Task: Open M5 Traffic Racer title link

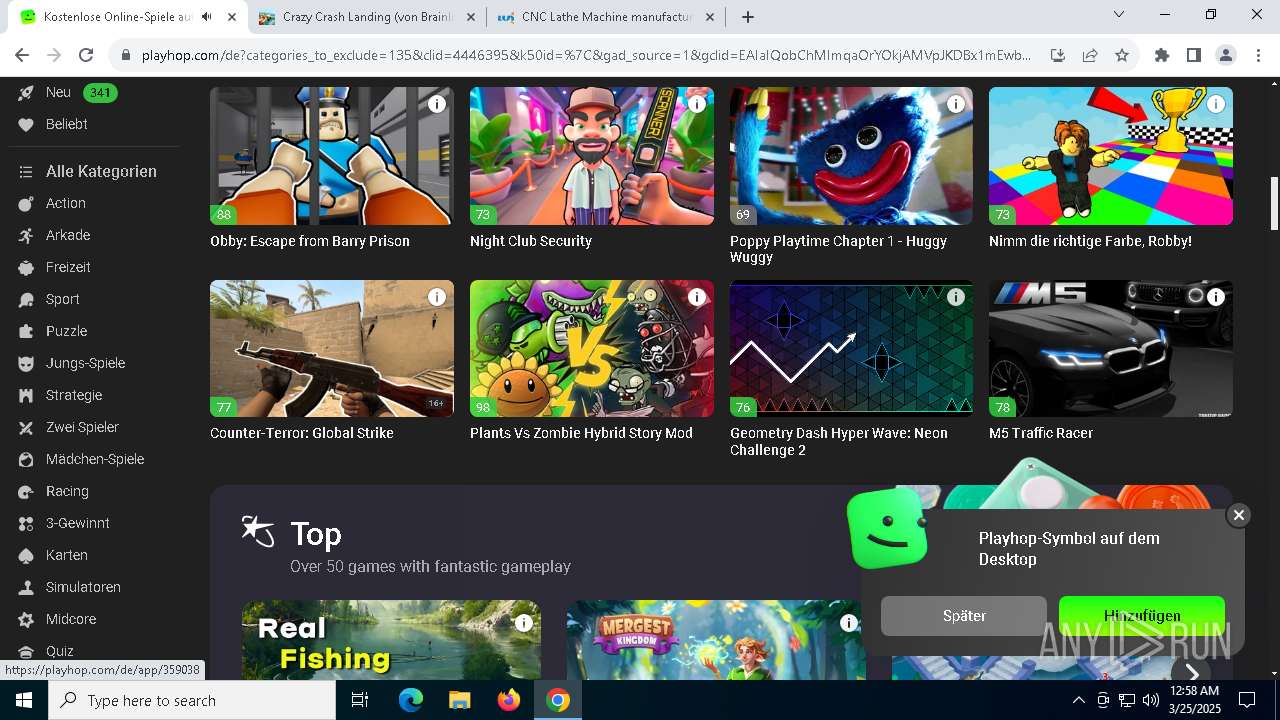Action: [1041, 433]
